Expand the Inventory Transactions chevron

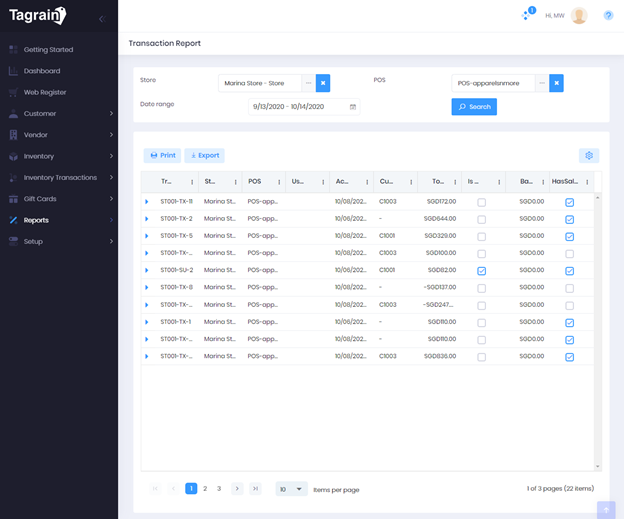point(111,178)
